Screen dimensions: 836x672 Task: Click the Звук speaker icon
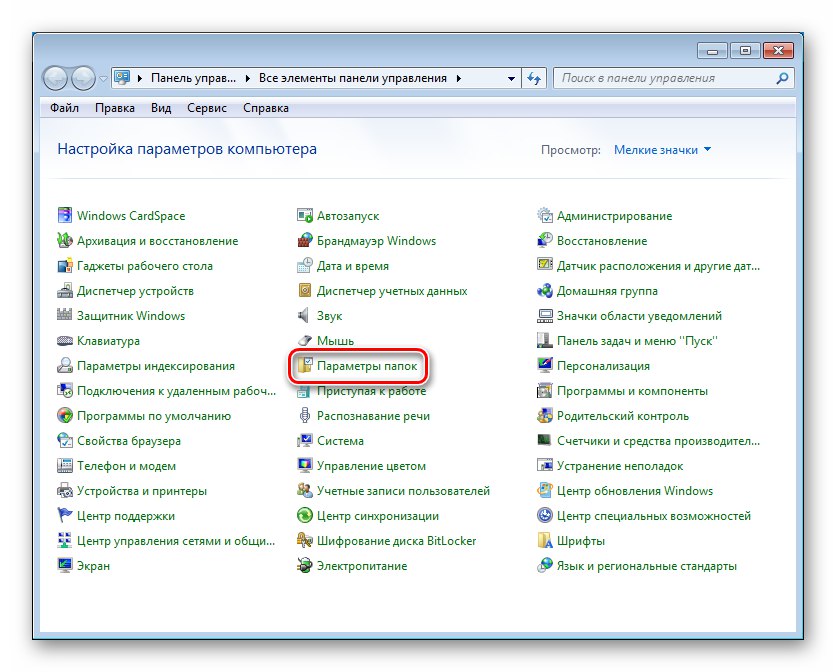(x=303, y=315)
